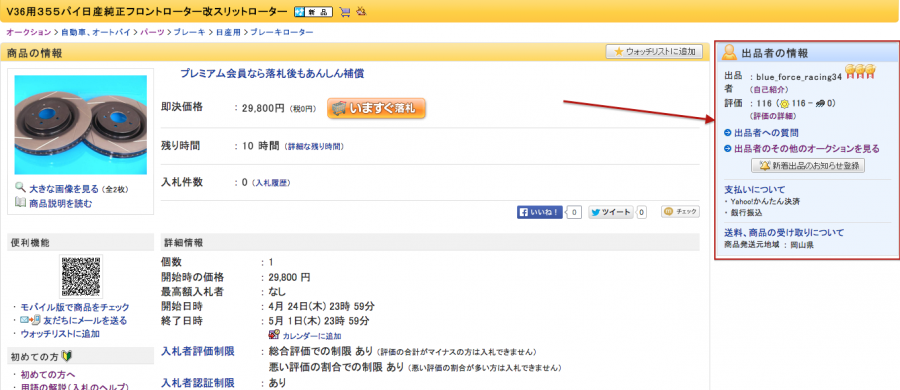This screenshot has height=390, width=900.
Task: Click sidebar ウォッチリストに追加 link
Action: (x=60, y=334)
